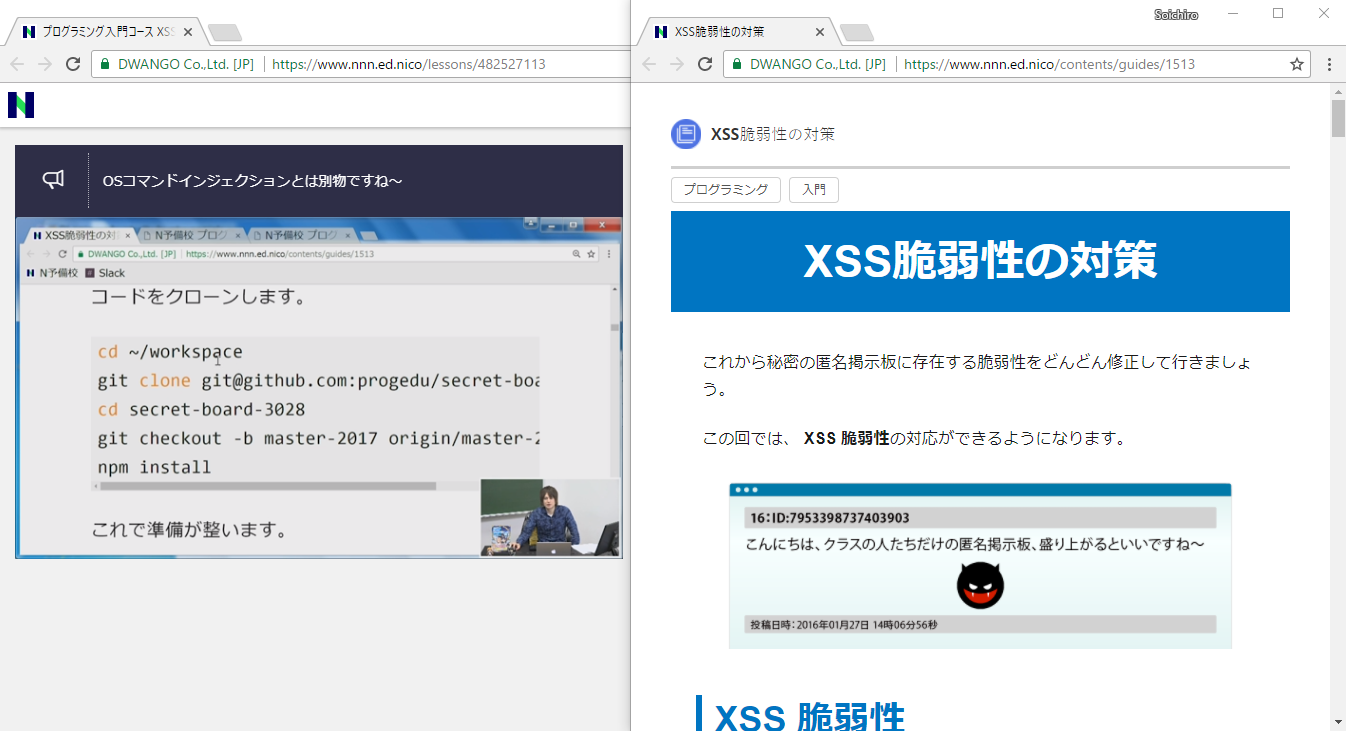Screen dimensions: 1346x731
Task: Click the DWANGO padlock icon in the left window
Action: point(106,63)
